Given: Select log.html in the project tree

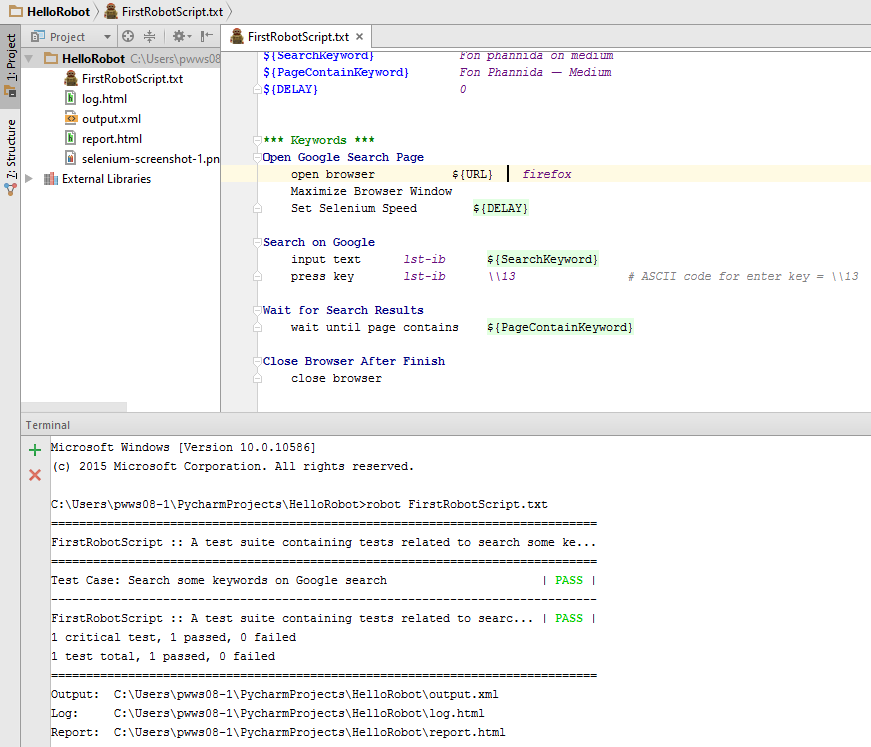Looking at the screenshot, I should (x=105, y=99).
